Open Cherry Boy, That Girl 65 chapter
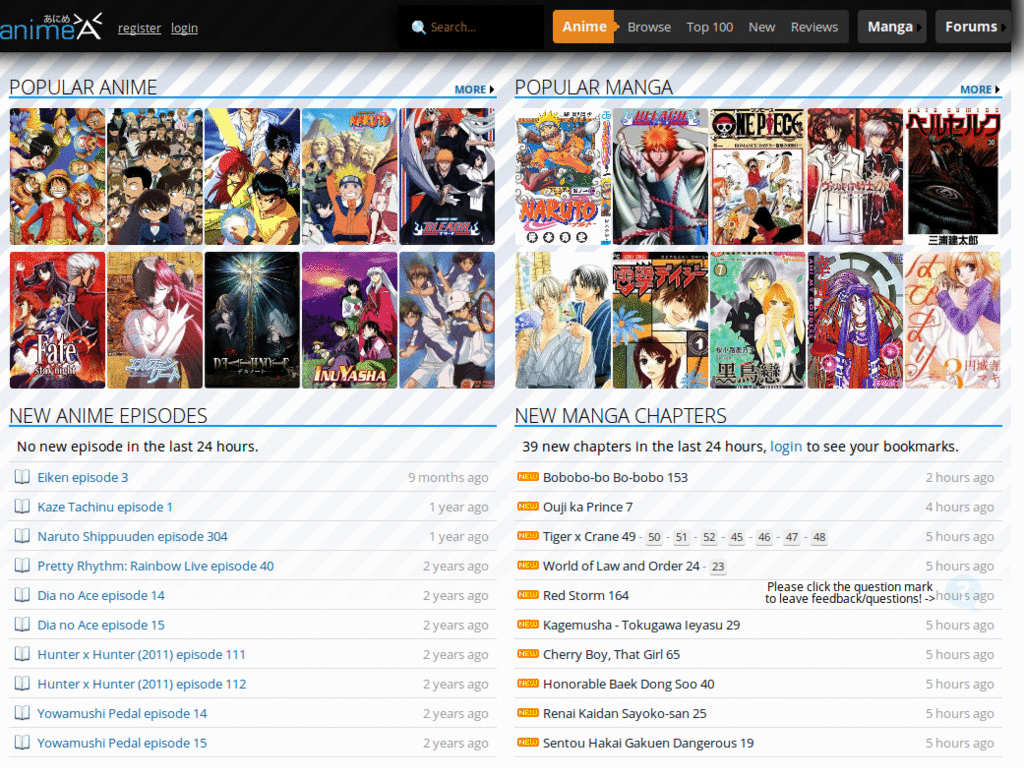Viewport: 1024px width, 768px height. click(611, 654)
